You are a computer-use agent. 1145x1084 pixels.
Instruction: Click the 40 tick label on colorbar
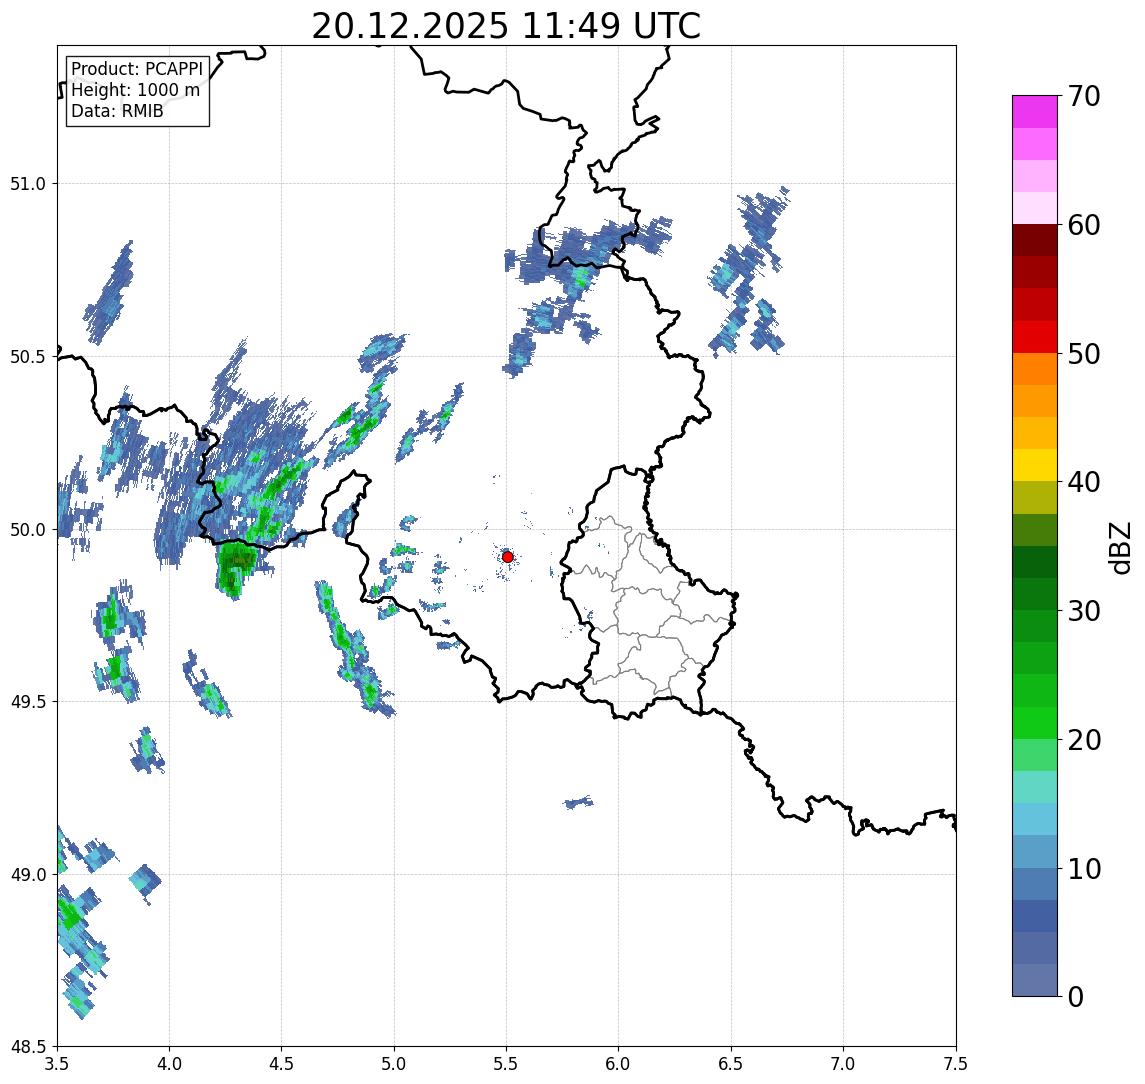coord(1084,482)
